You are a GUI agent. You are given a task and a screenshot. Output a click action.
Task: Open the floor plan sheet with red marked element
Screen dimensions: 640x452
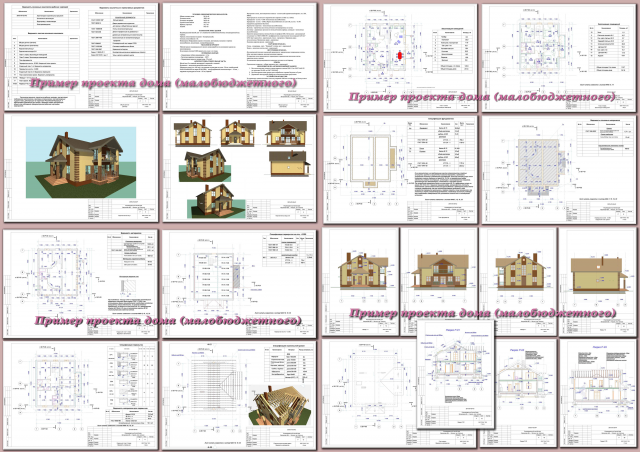tap(400, 58)
